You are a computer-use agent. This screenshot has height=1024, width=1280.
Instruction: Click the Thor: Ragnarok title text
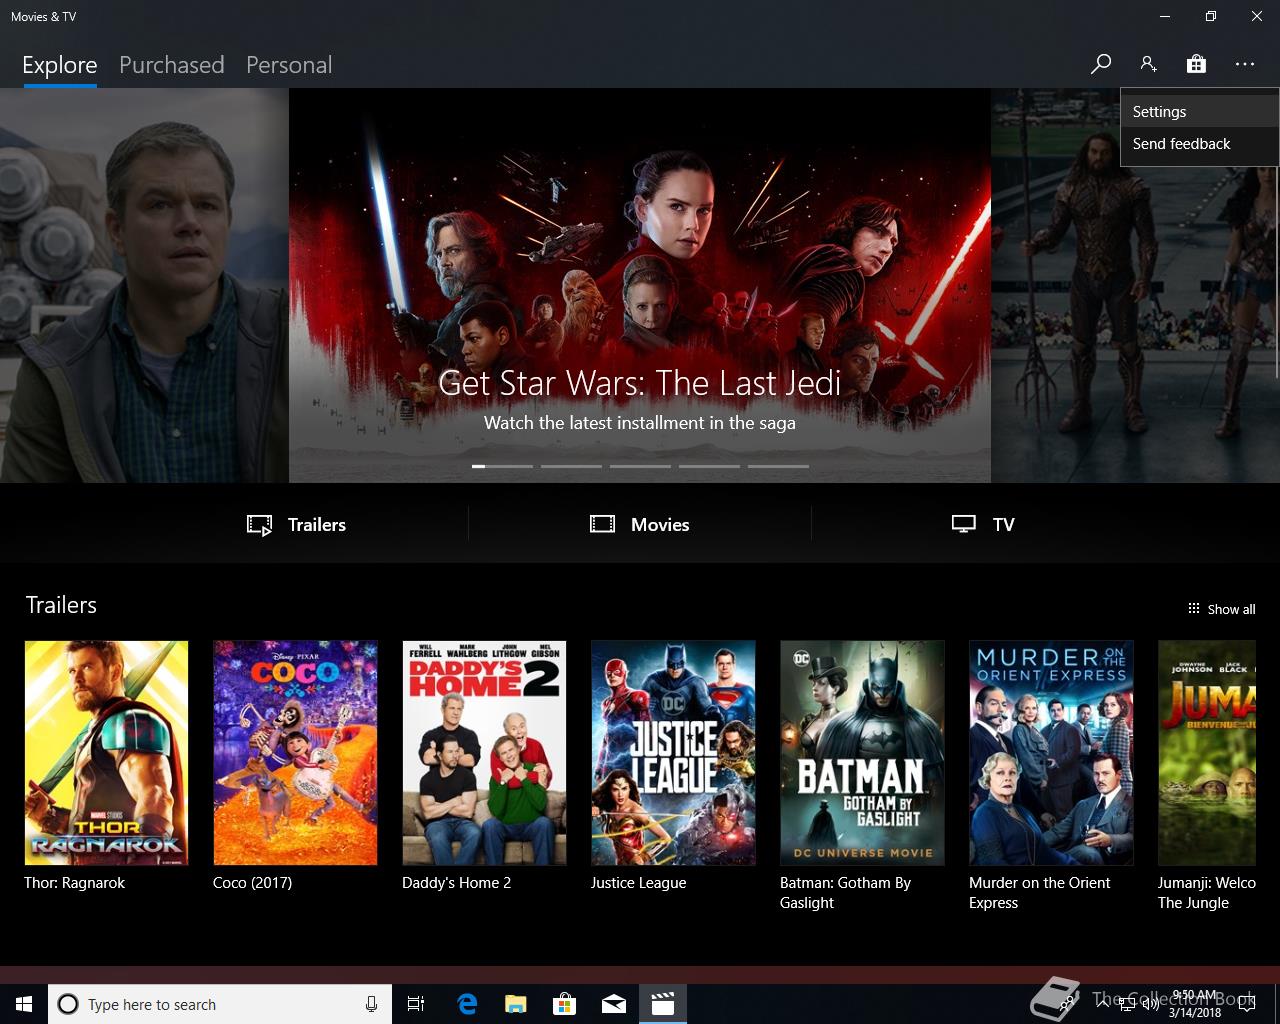74,883
